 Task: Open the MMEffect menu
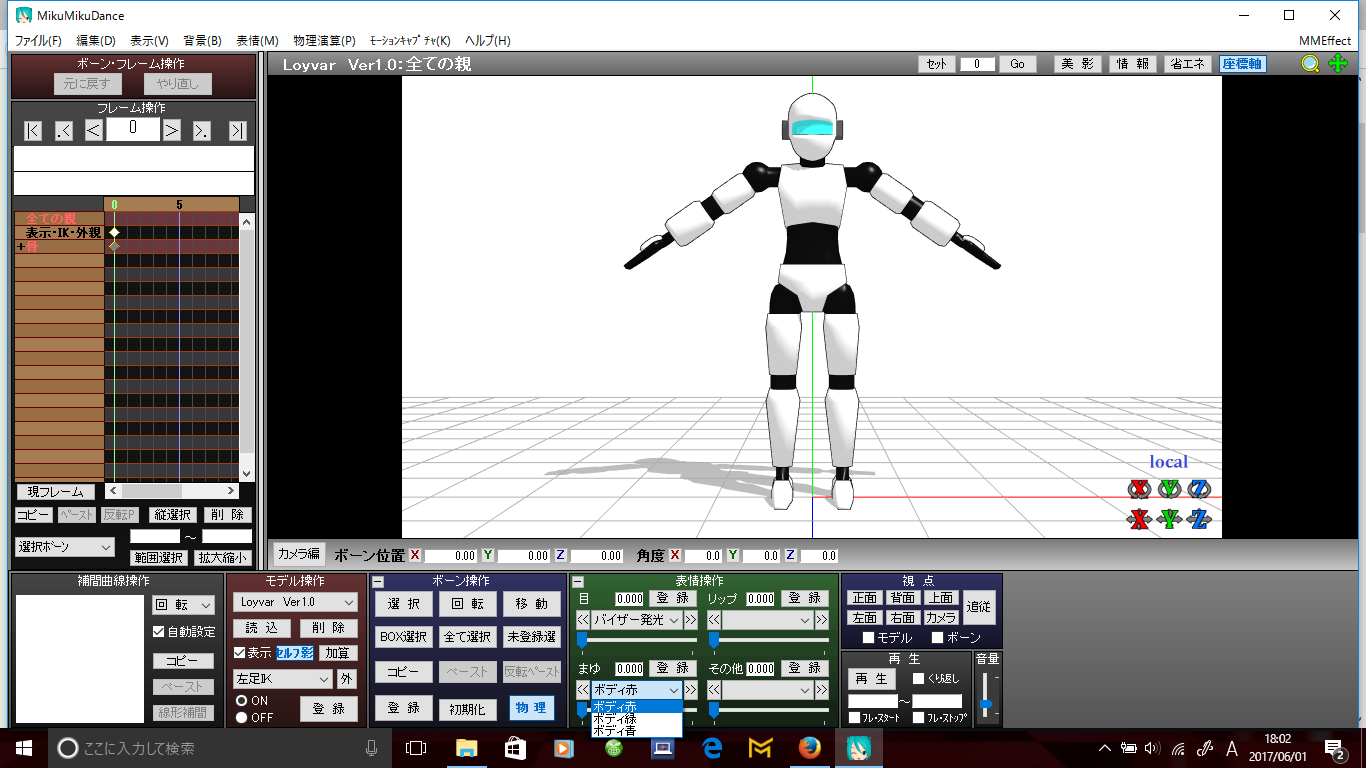1325,41
